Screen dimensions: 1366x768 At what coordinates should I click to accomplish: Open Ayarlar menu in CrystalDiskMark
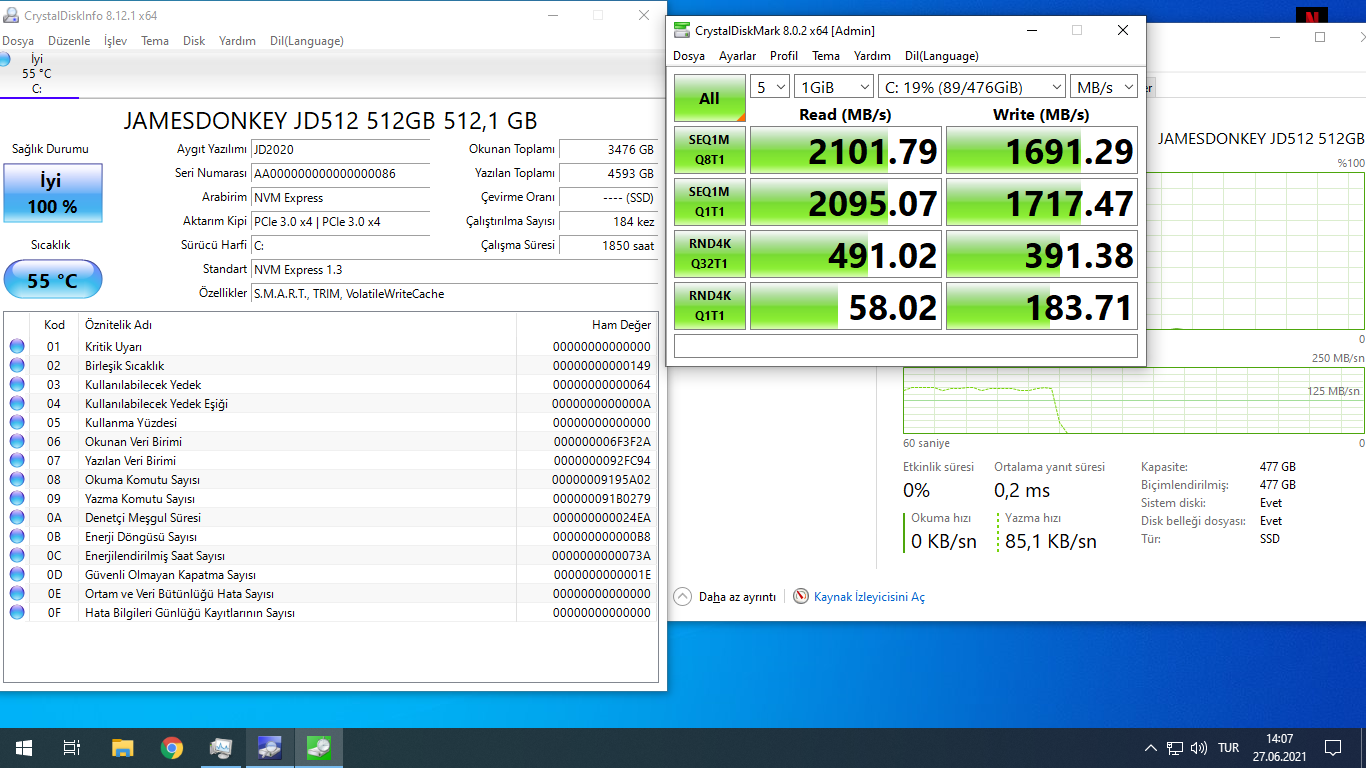pos(738,56)
